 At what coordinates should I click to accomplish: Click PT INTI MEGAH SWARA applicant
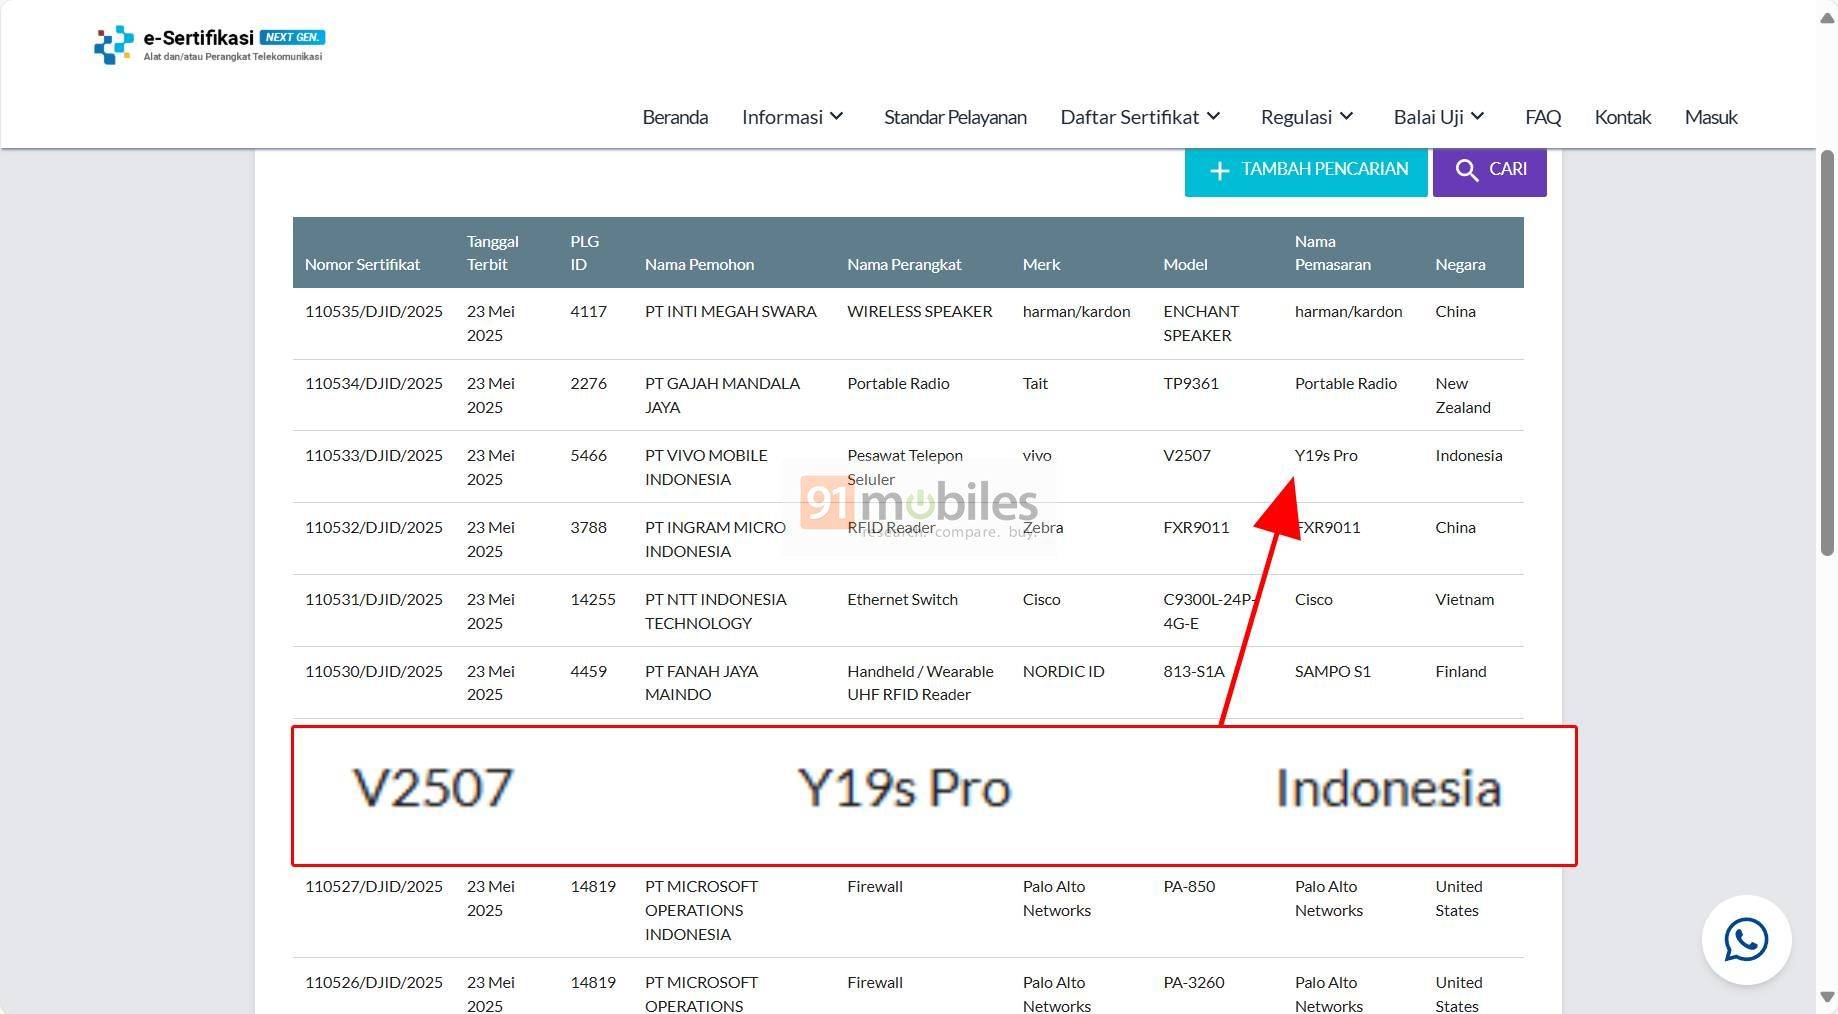tap(731, 311)
